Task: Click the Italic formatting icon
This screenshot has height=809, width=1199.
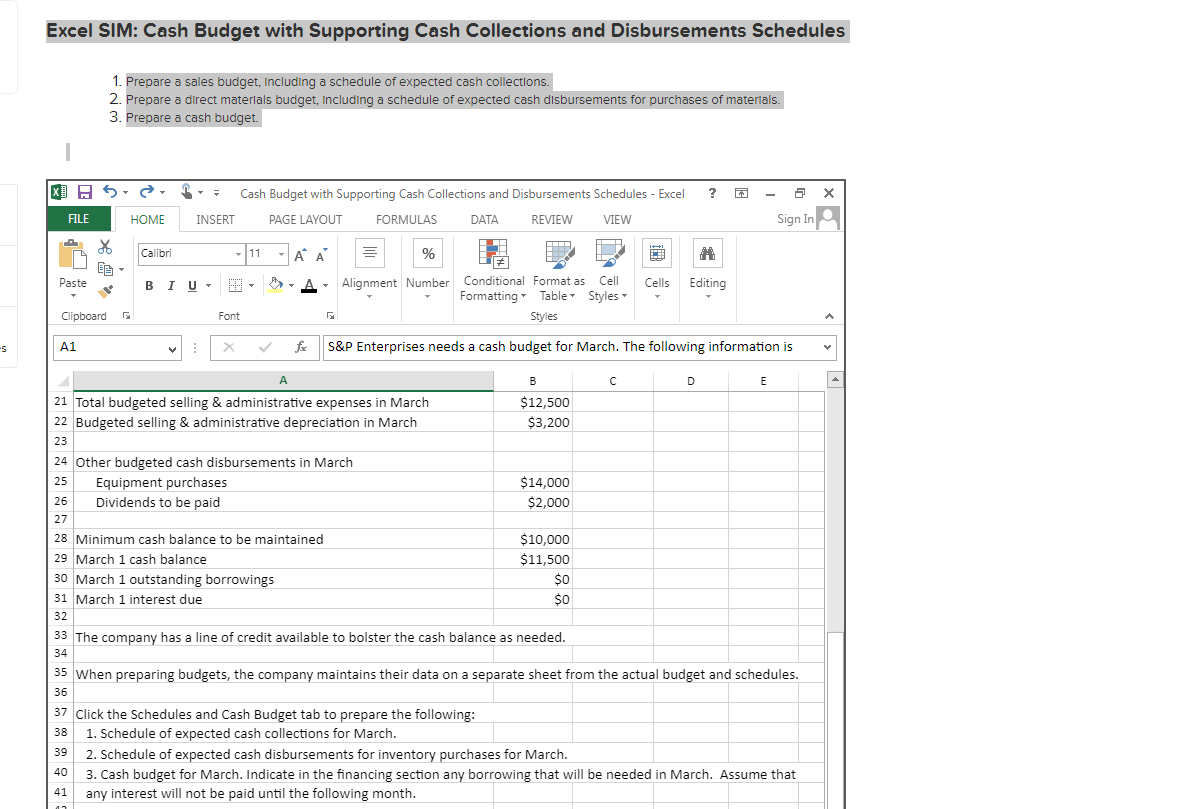Action: coord(170,285)
